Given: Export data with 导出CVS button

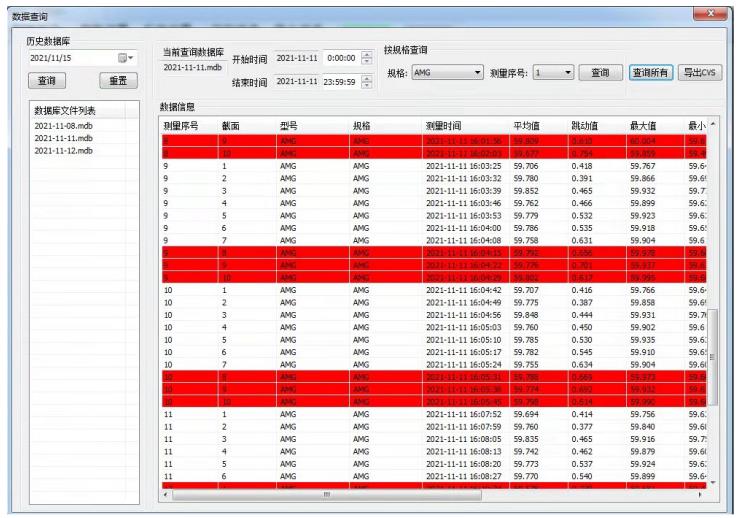Looking at the screenshot, I should (700, 73).
